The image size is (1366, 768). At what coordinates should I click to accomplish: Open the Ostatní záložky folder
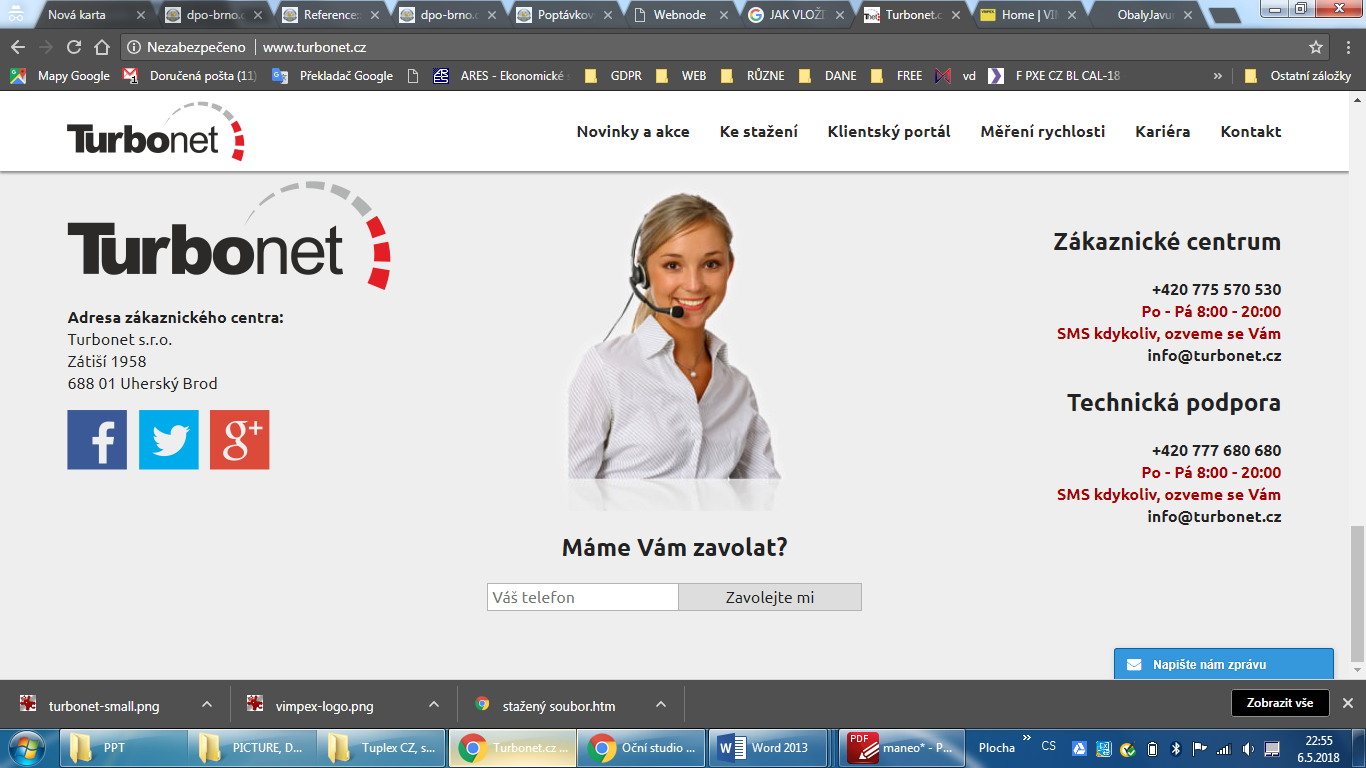[1298, 76]
